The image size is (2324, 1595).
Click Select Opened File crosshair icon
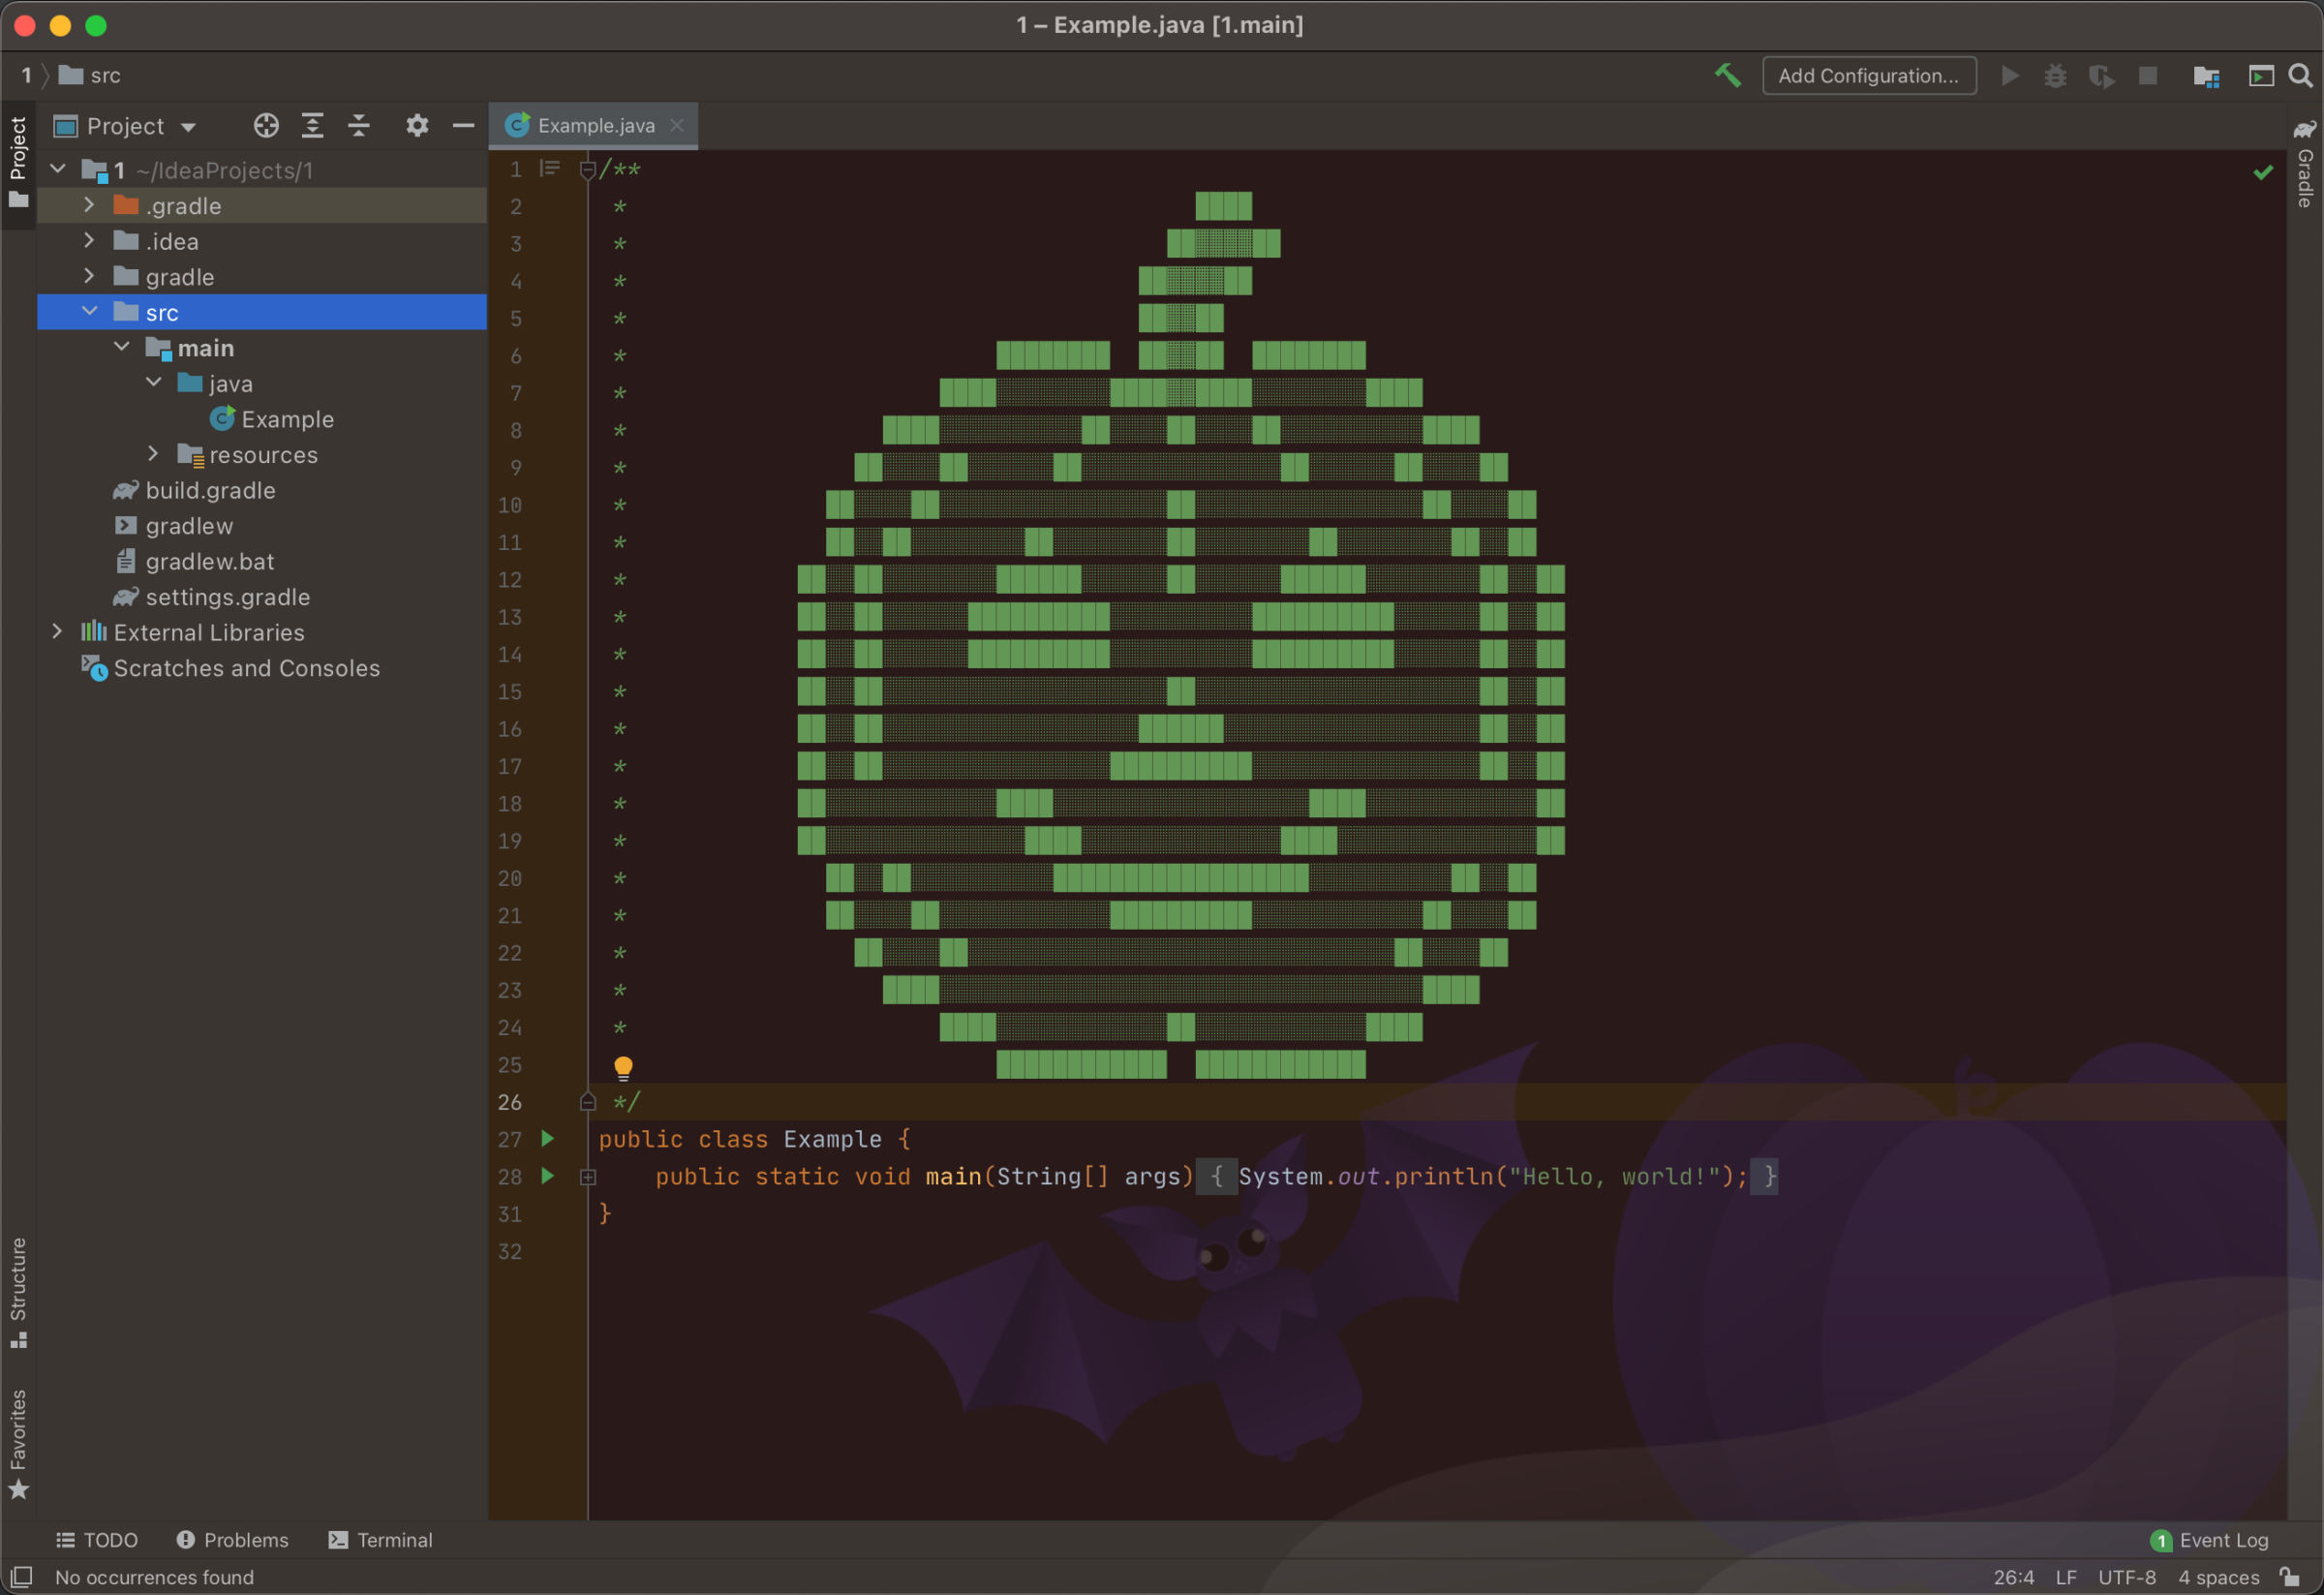pos(266,125)
